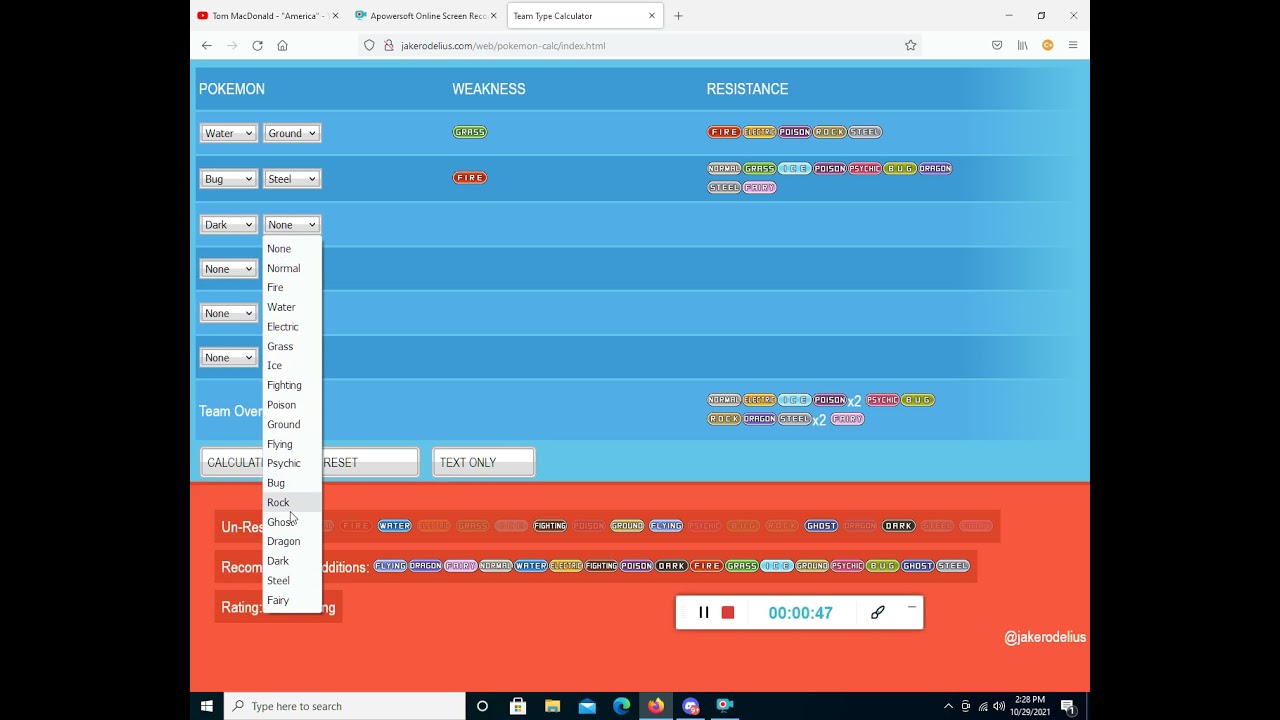Open the Bug type dropdown in second row
This screenshot has height=720, width=1280.
tap(228, 179)
